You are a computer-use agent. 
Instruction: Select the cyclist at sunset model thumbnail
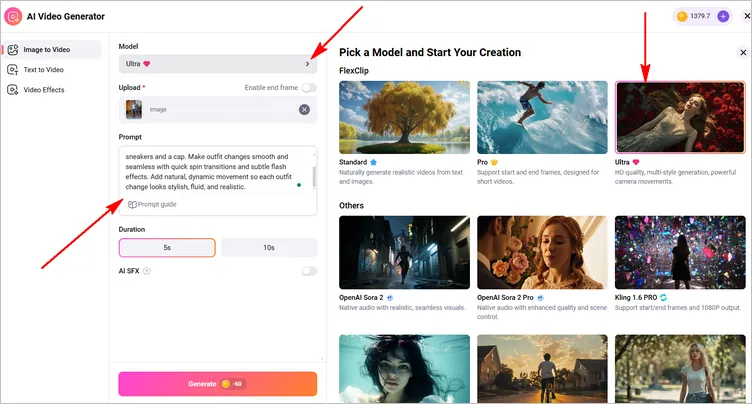[542, 369]
